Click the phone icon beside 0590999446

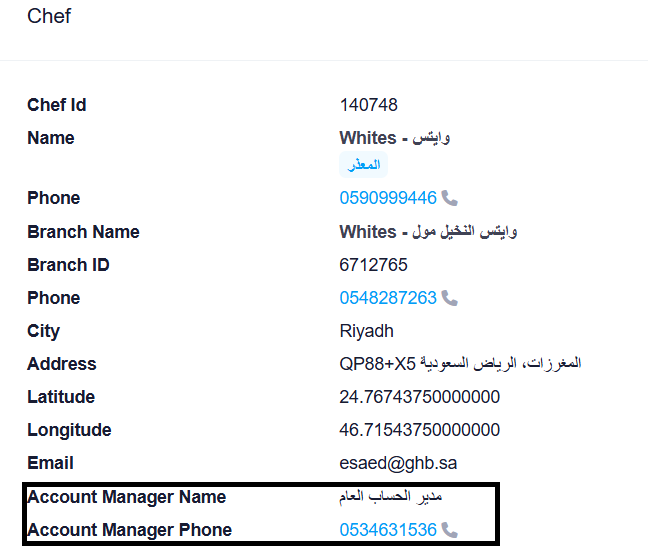(449, 198)
